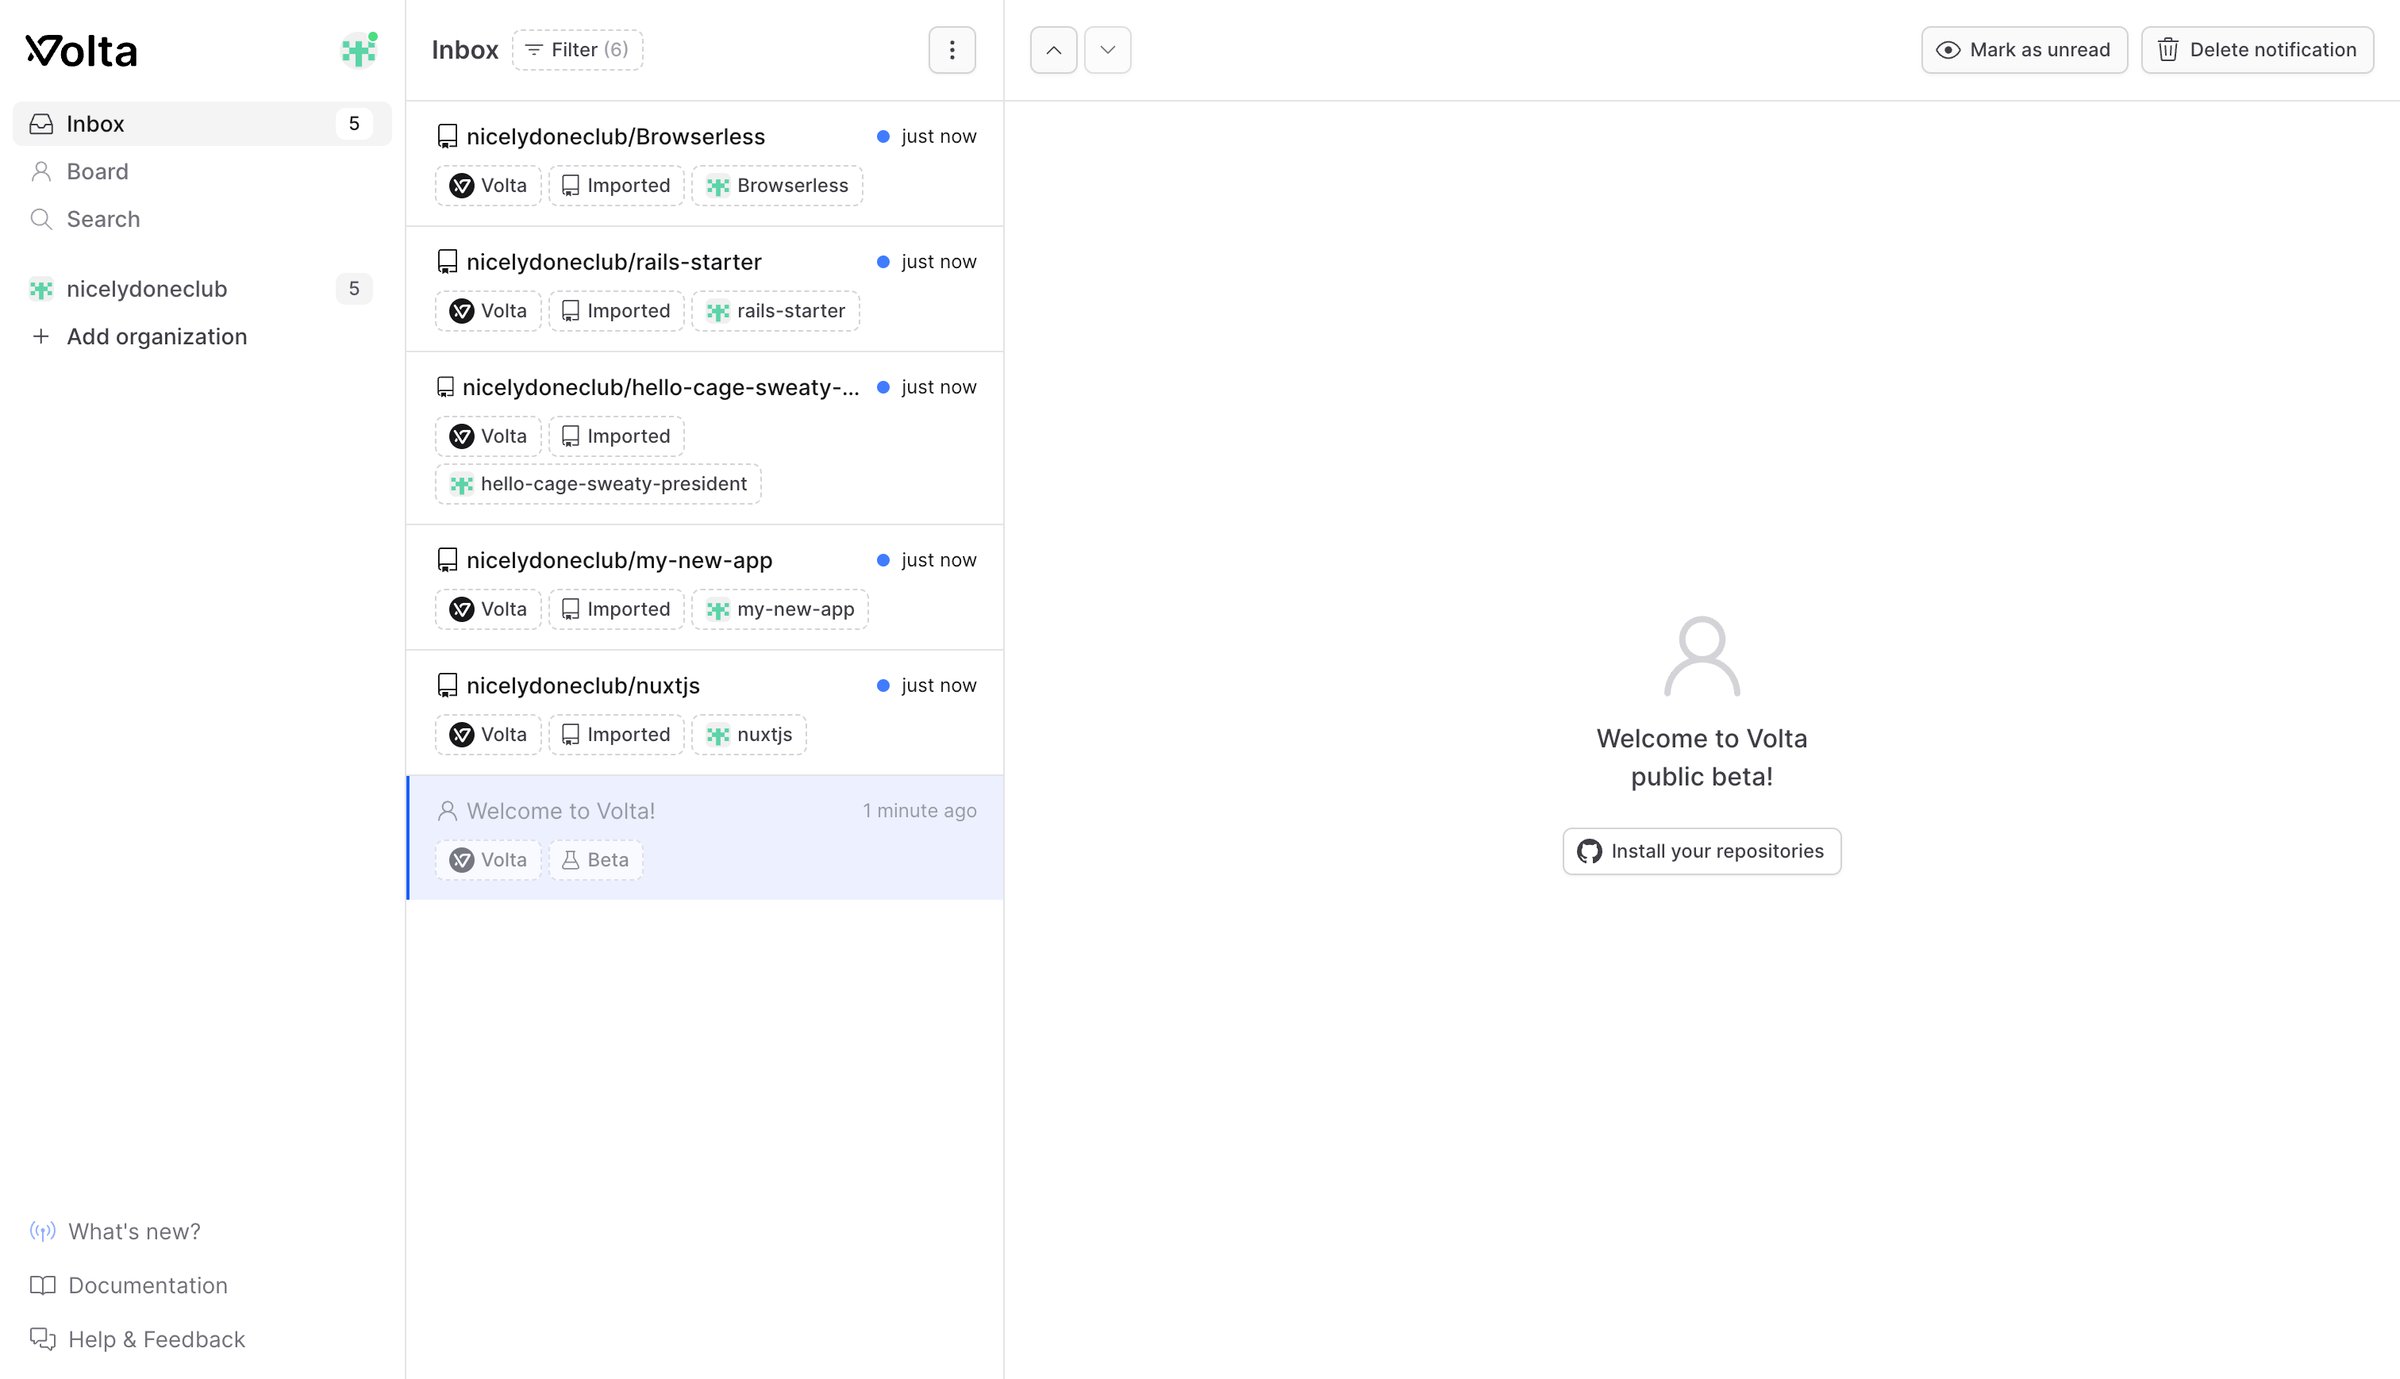Go to next notification with down chevron
This screenshot has height=1379, width=2400.
click(1108, 50)
